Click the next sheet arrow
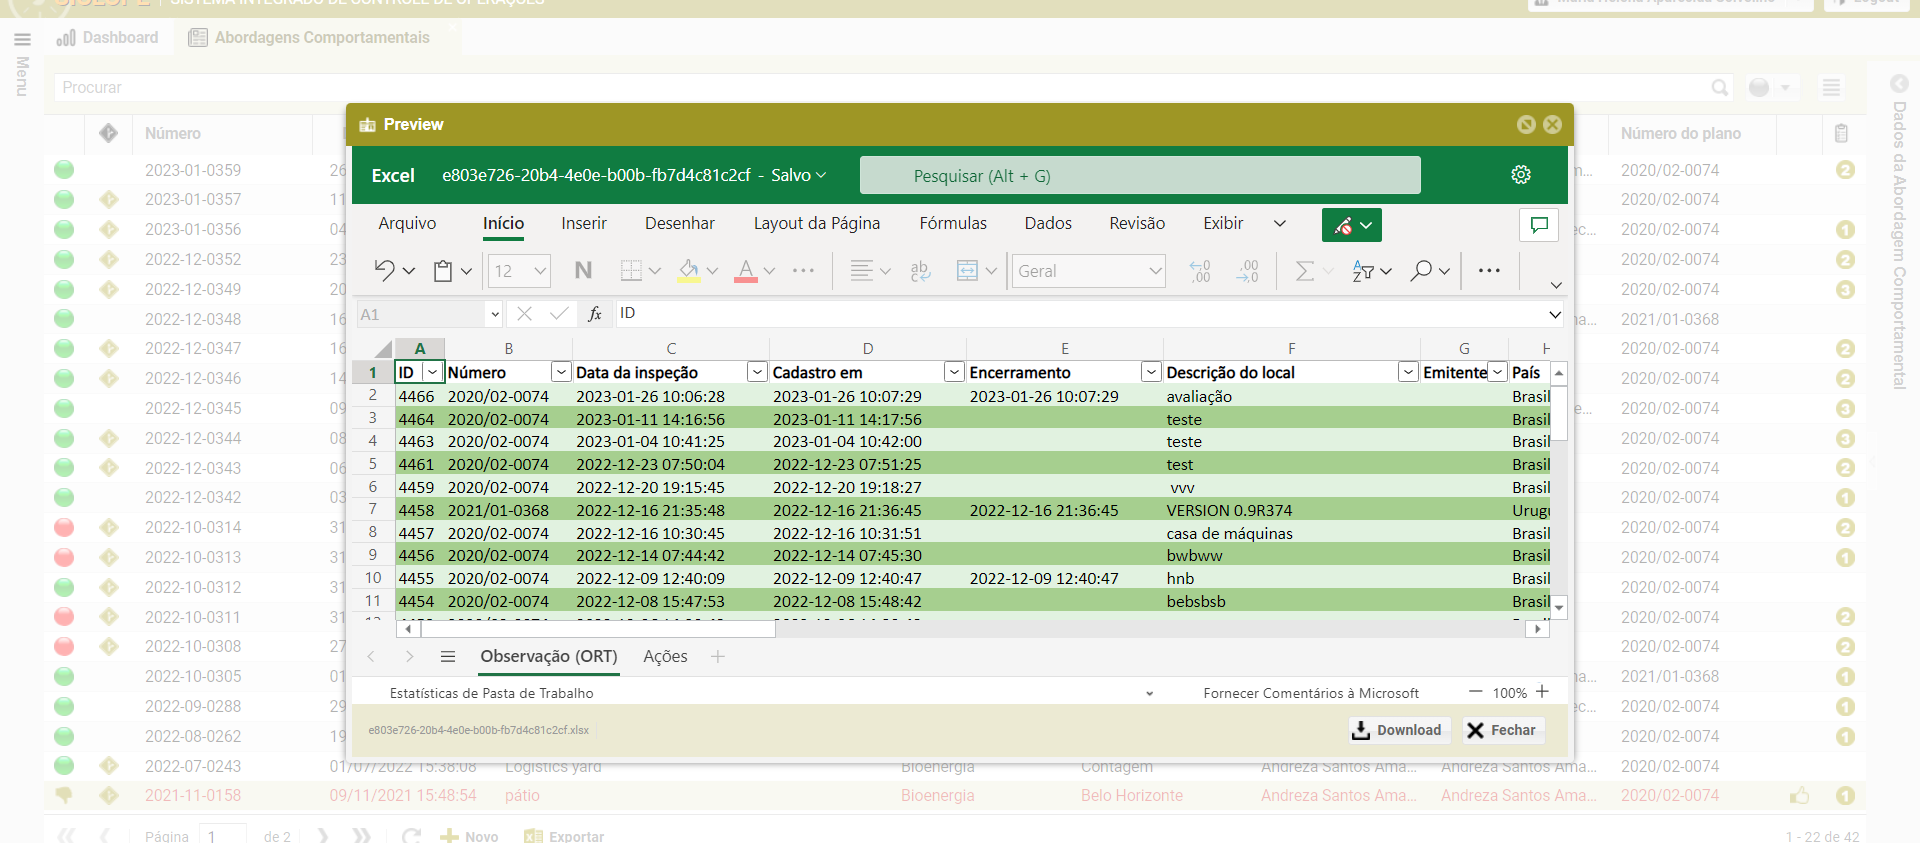Screen dimensions: 1920x843 pos(409,657)
